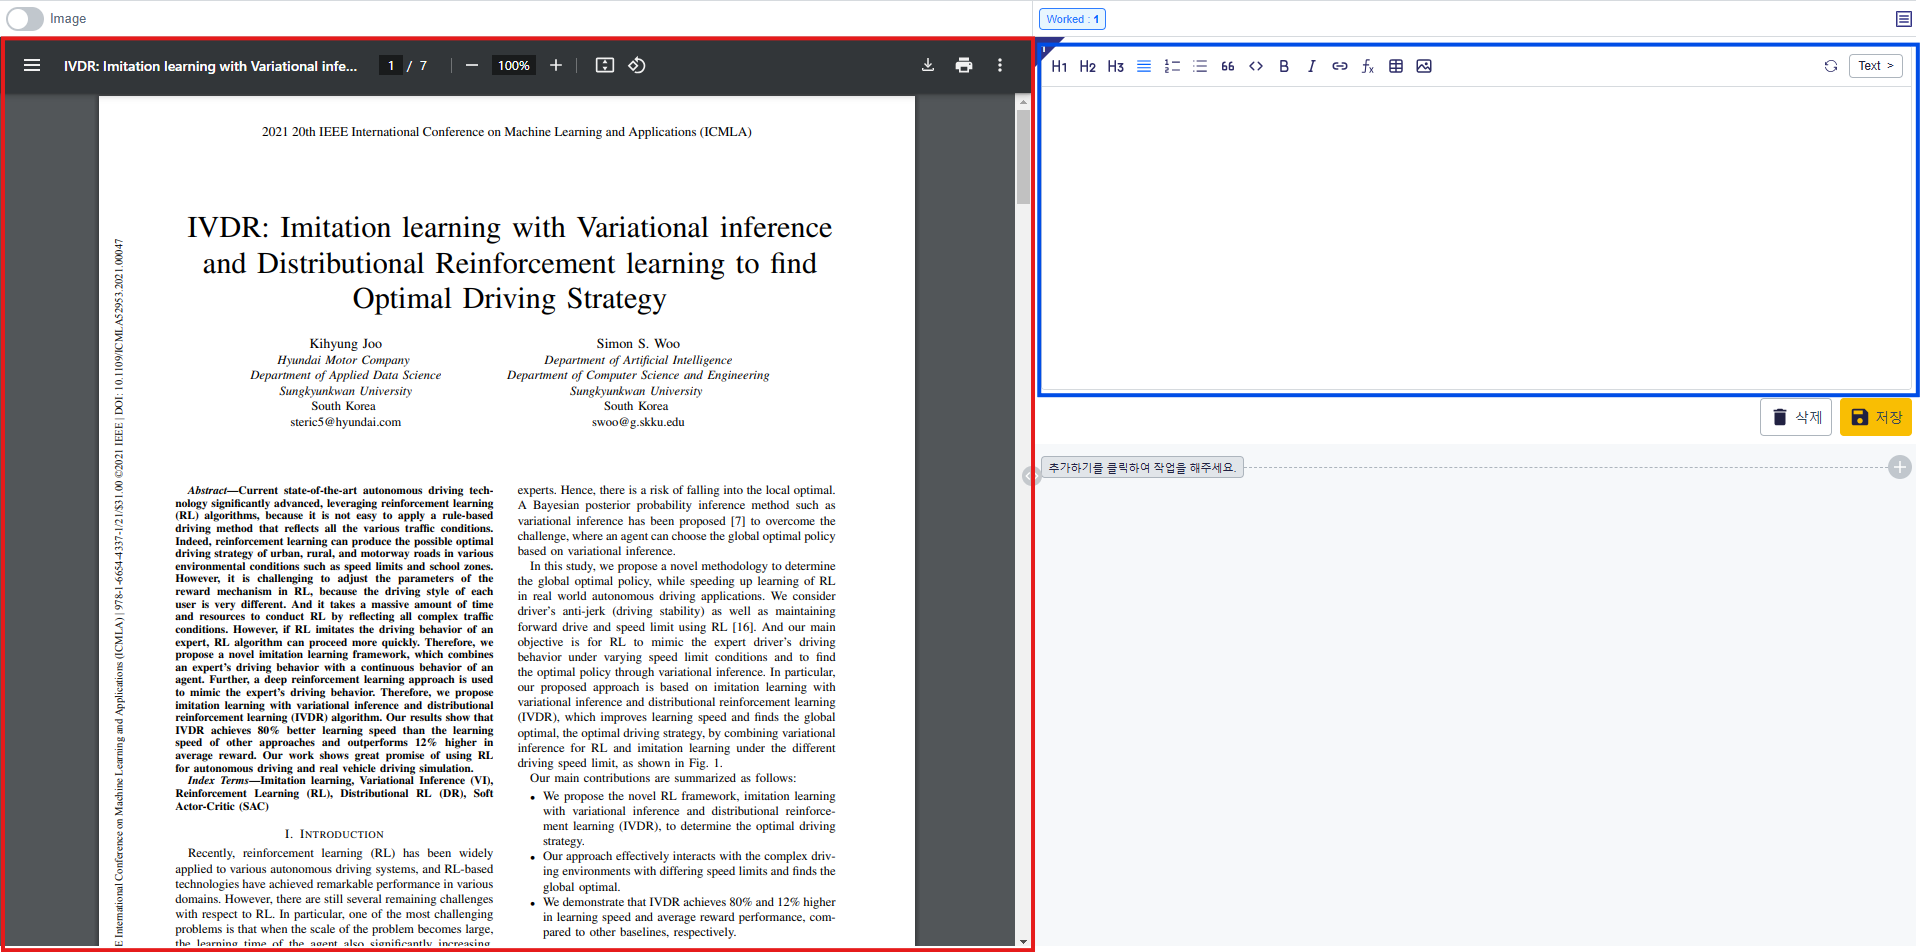1920x952 pixels.
Task: Click the 100% zoom level field
Action: pos(514,65)
